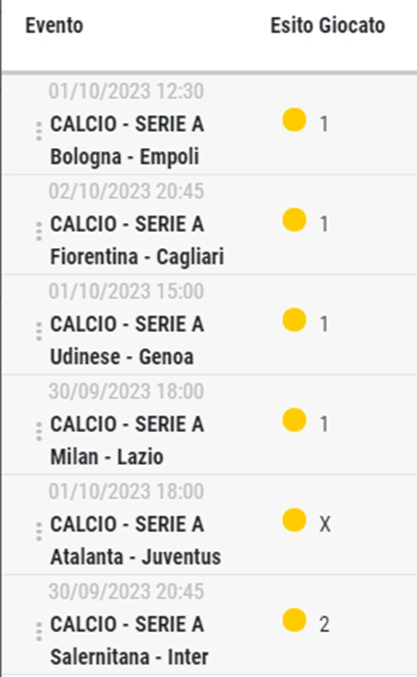Click the Esito Giocato column header

(328, 25)
